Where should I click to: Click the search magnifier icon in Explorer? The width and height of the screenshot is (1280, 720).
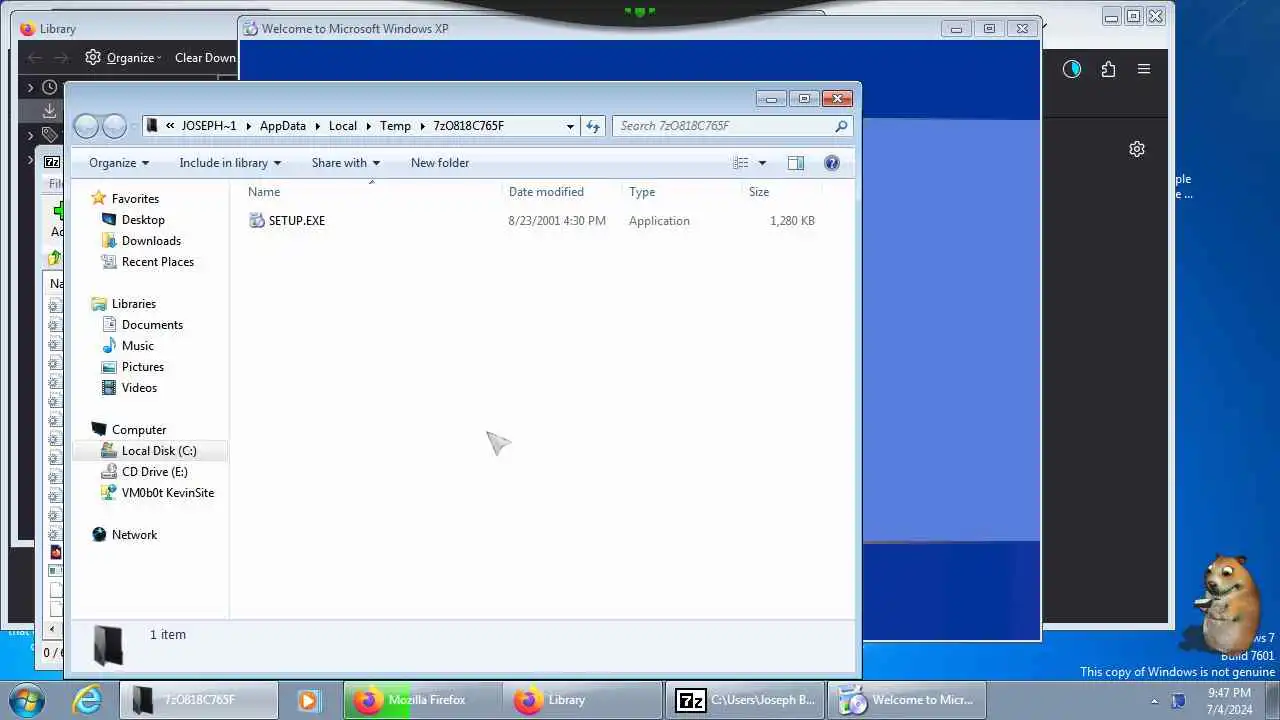coord(841,126)
